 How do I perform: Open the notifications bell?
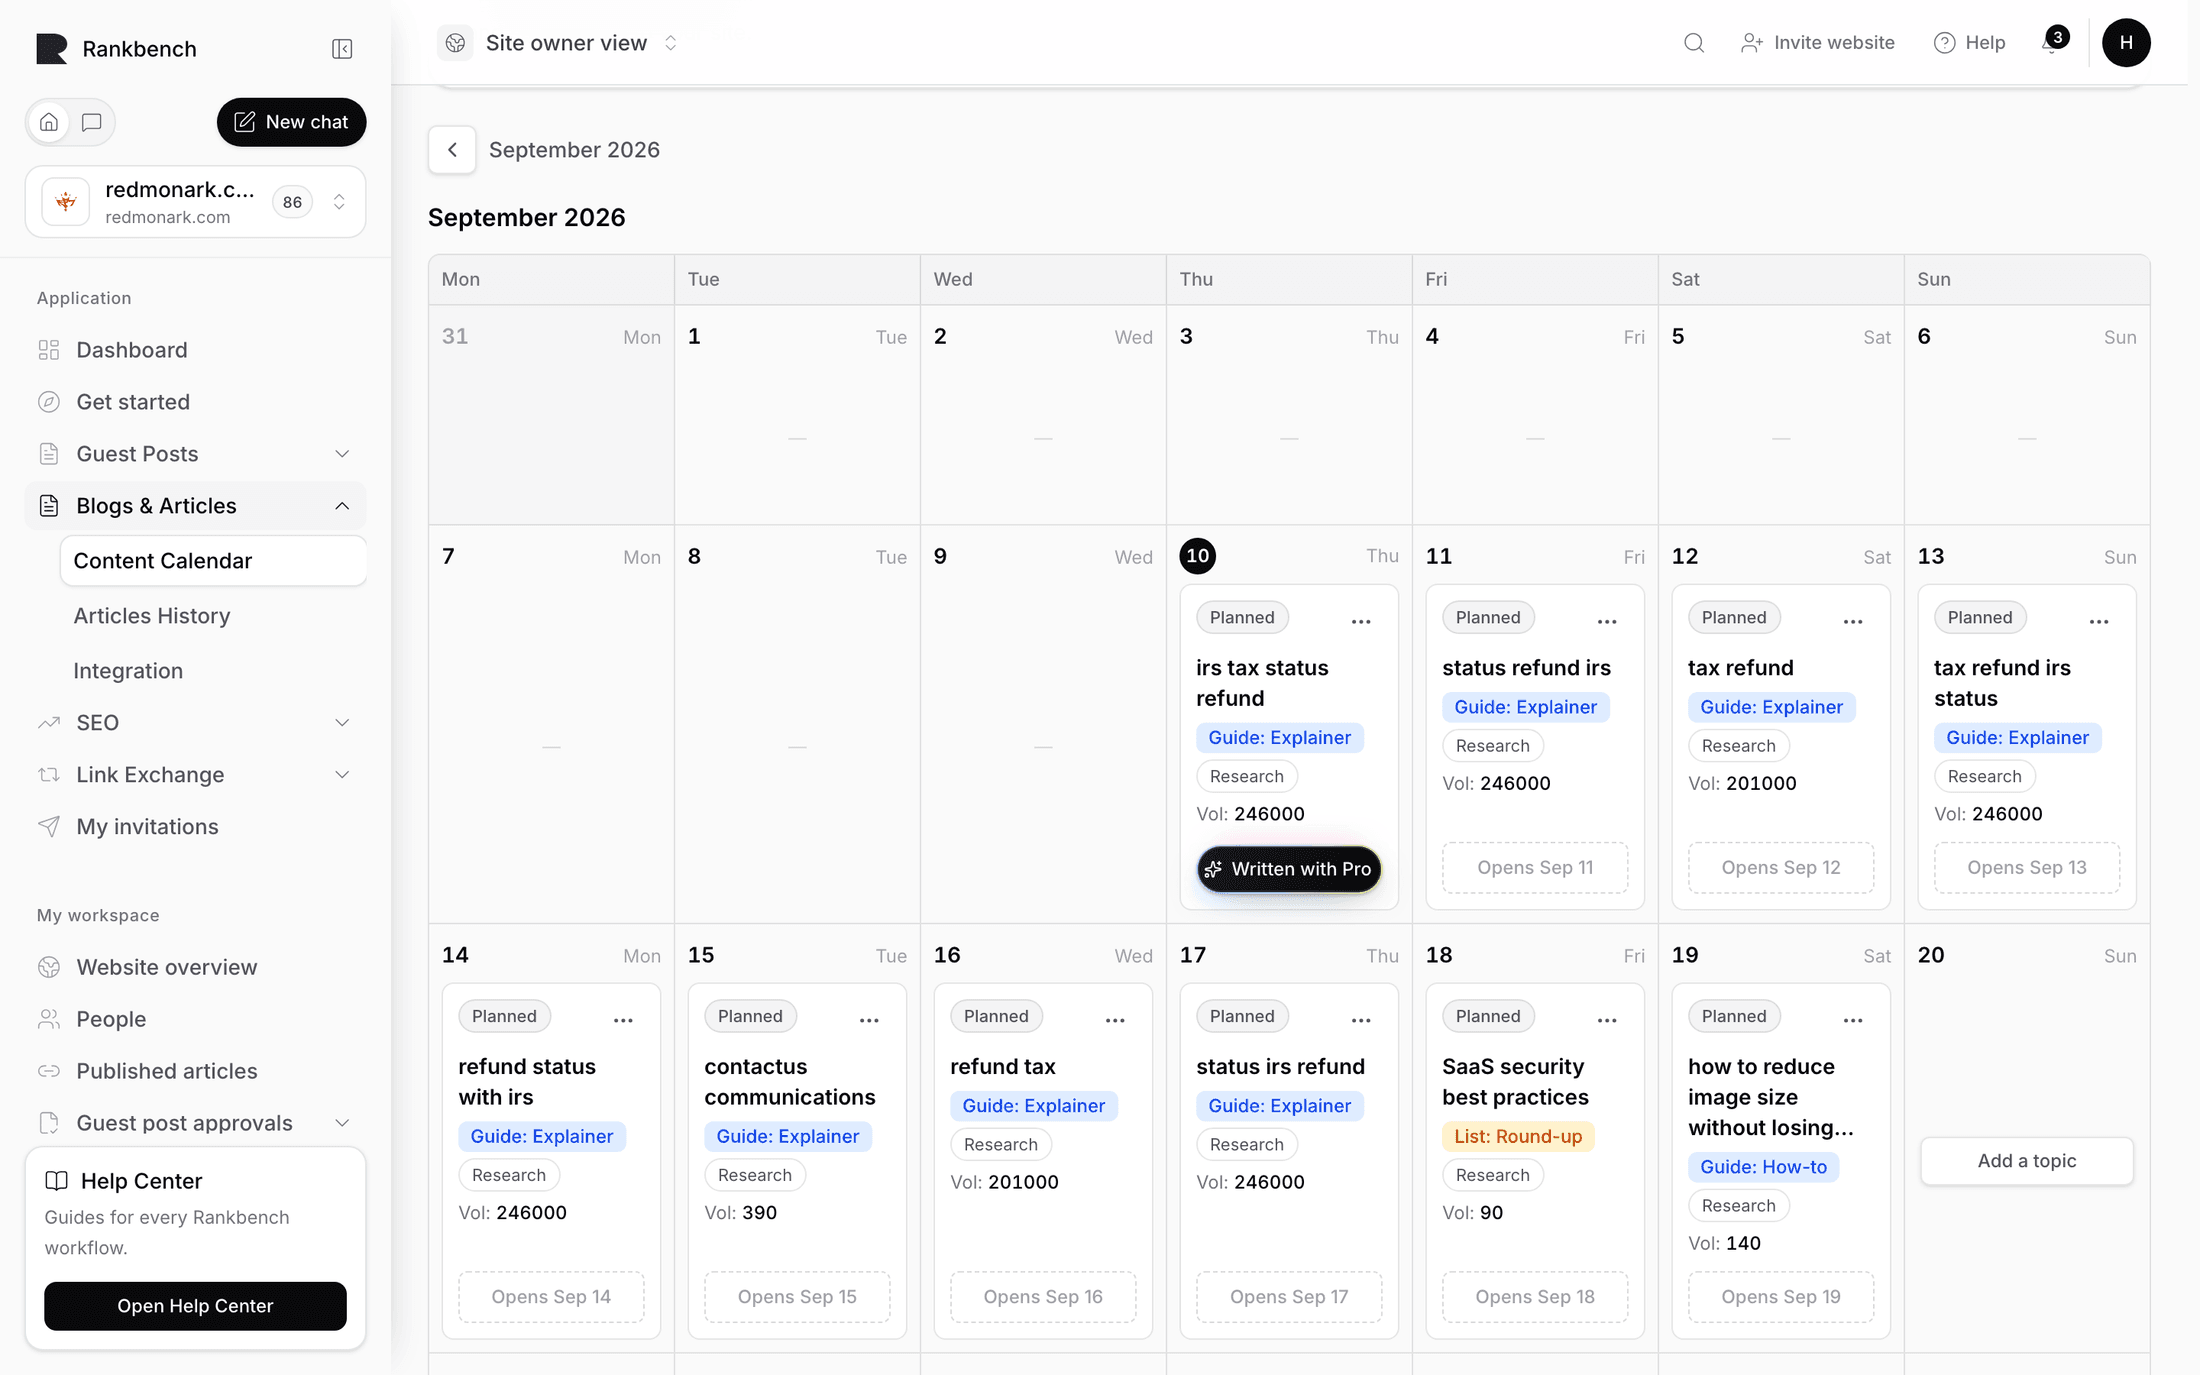tap(2053, 43)
